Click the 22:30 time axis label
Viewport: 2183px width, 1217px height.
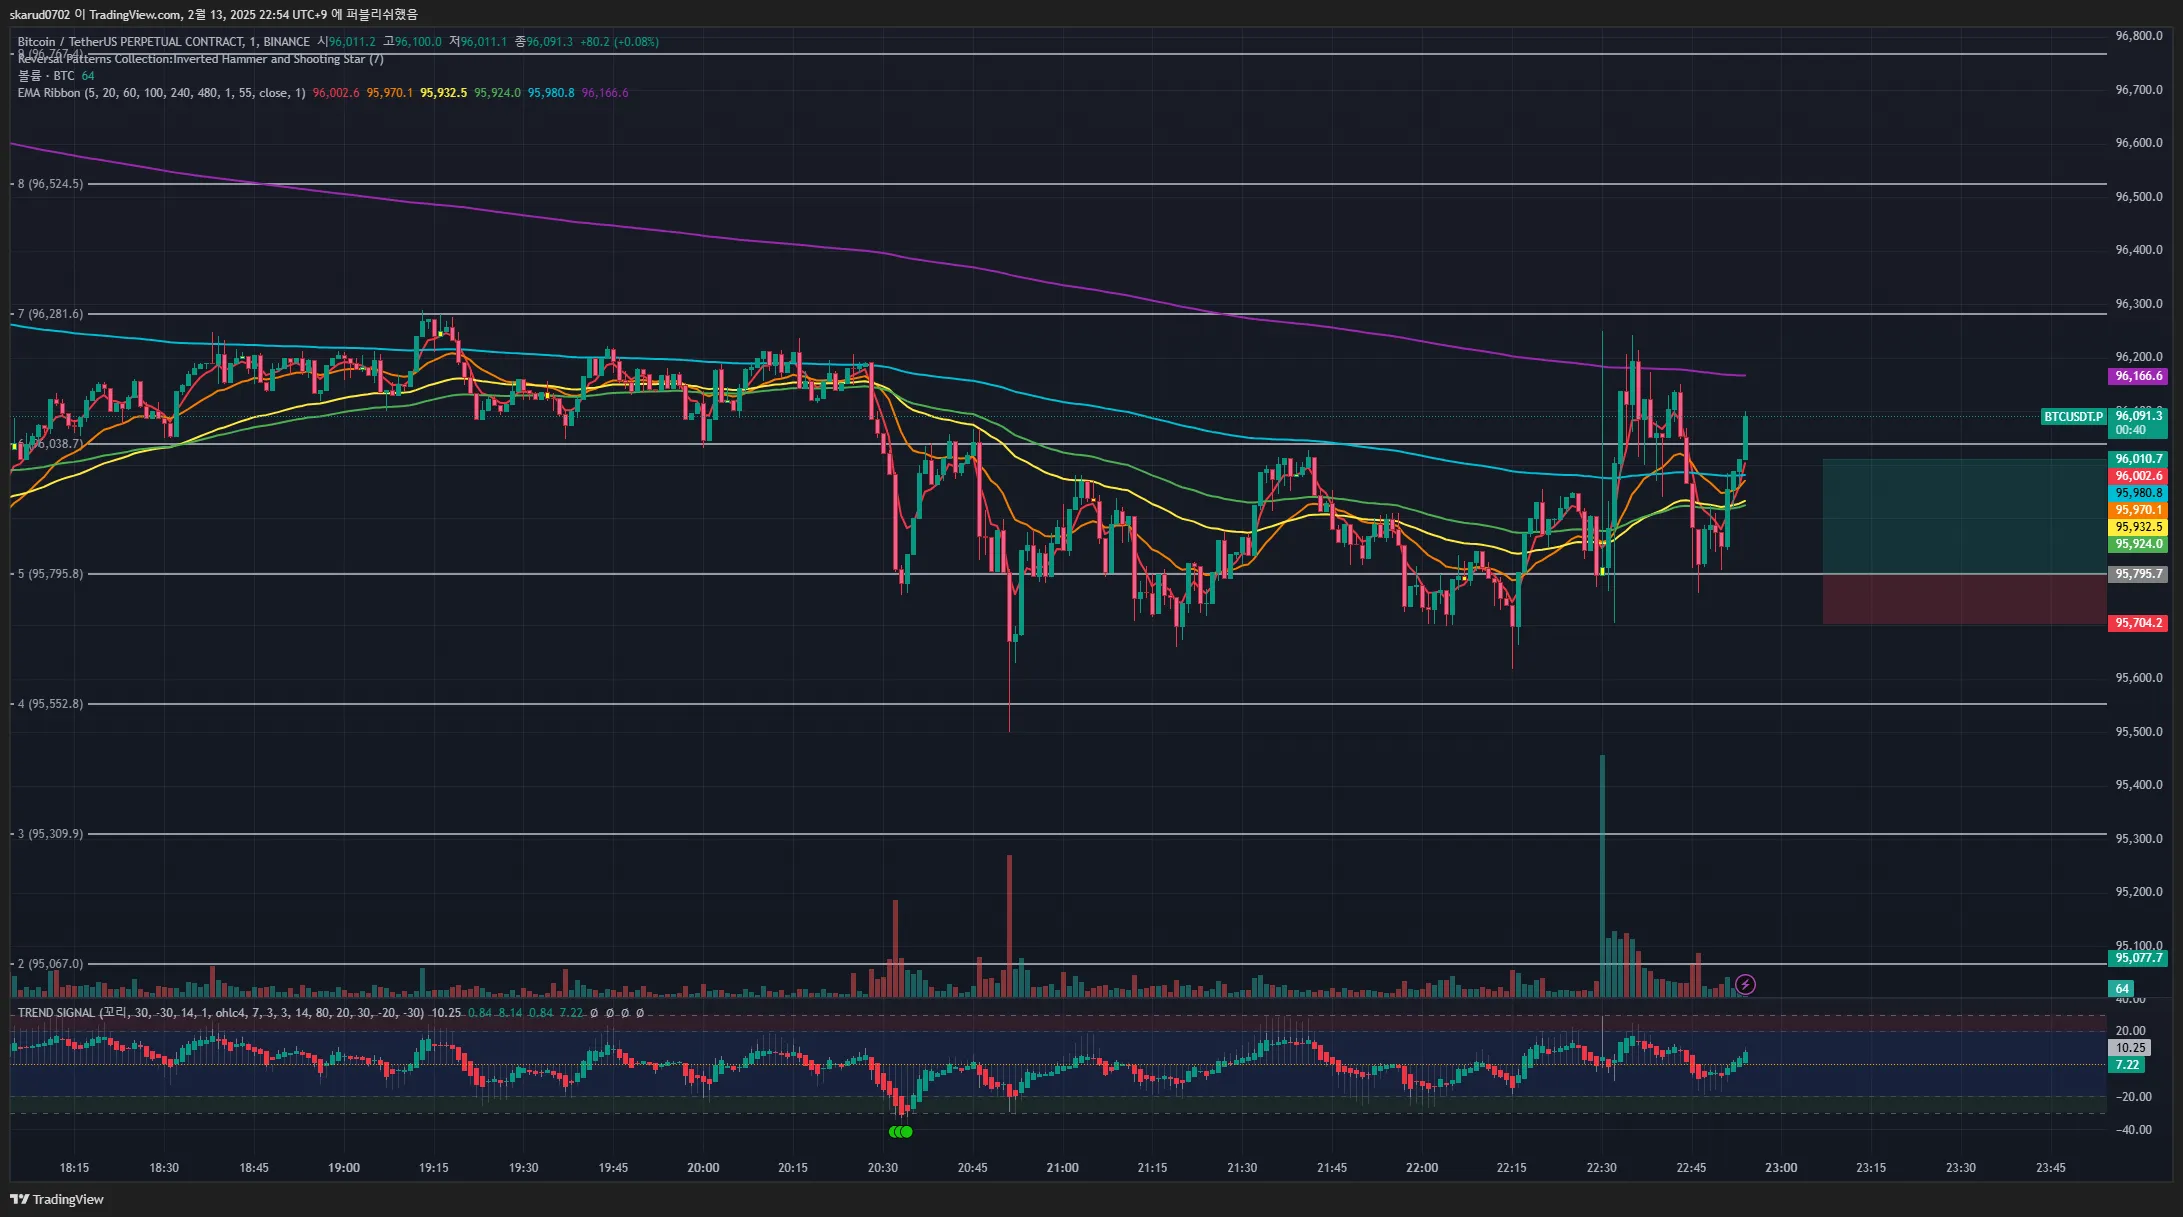point(1601,1168)
